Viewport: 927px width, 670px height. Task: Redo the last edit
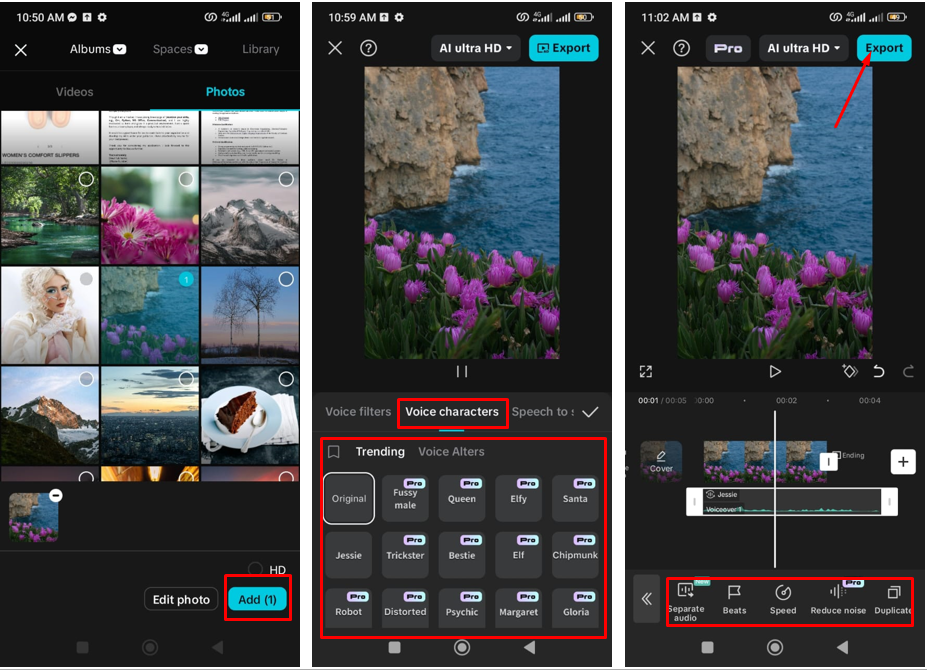(x=908, y=371)
